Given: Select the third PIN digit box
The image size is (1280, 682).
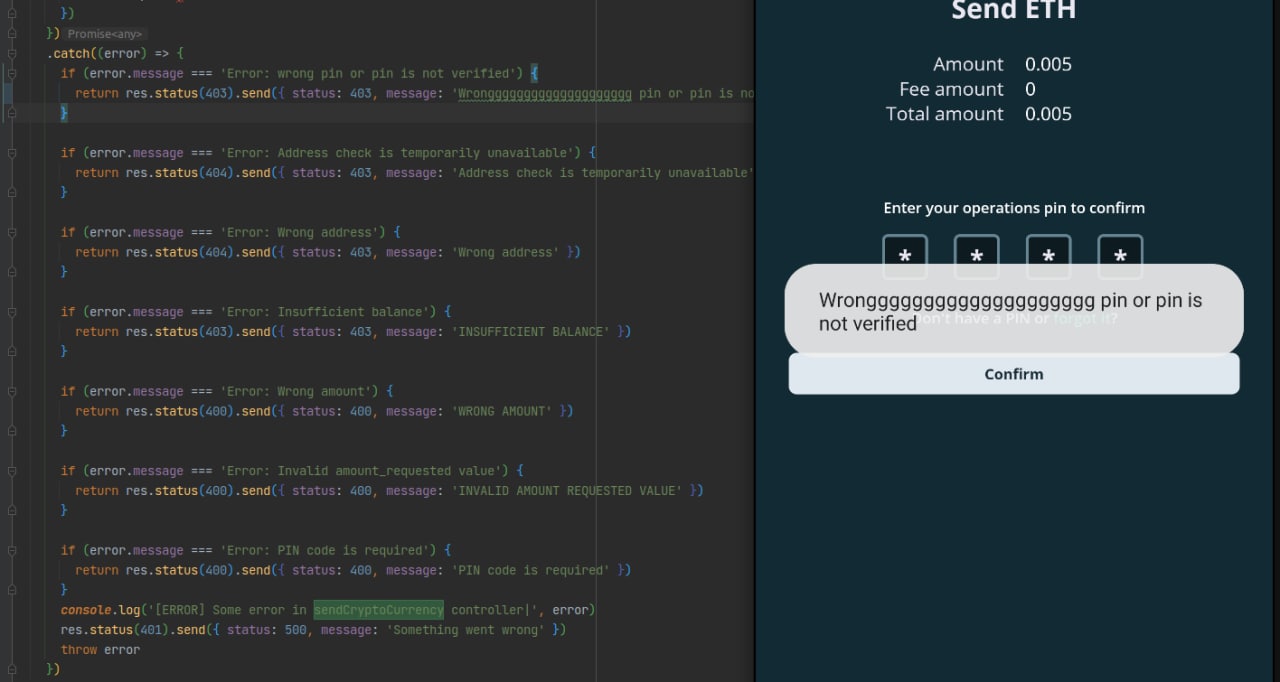Looking at the screenshot, I should coord(1049,257).
